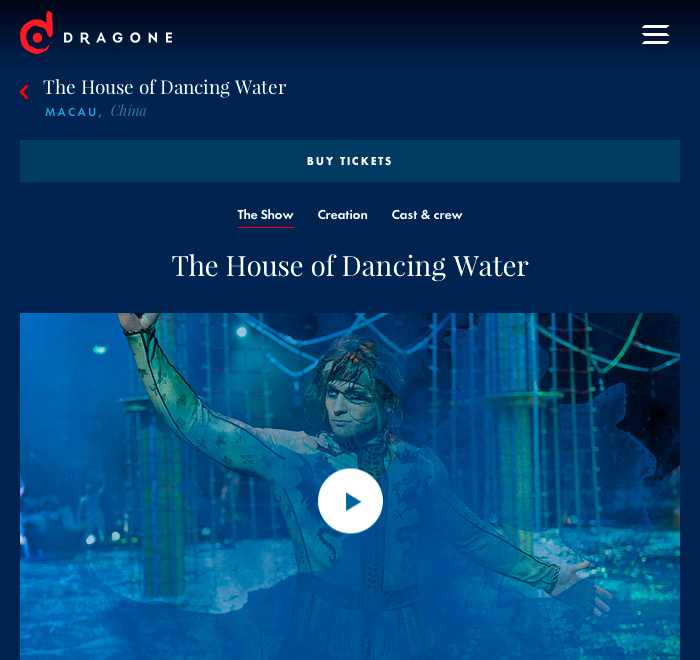This screenshot has width=700, height=660.
Task: Select The Show tab
Action: pos(265,215)
